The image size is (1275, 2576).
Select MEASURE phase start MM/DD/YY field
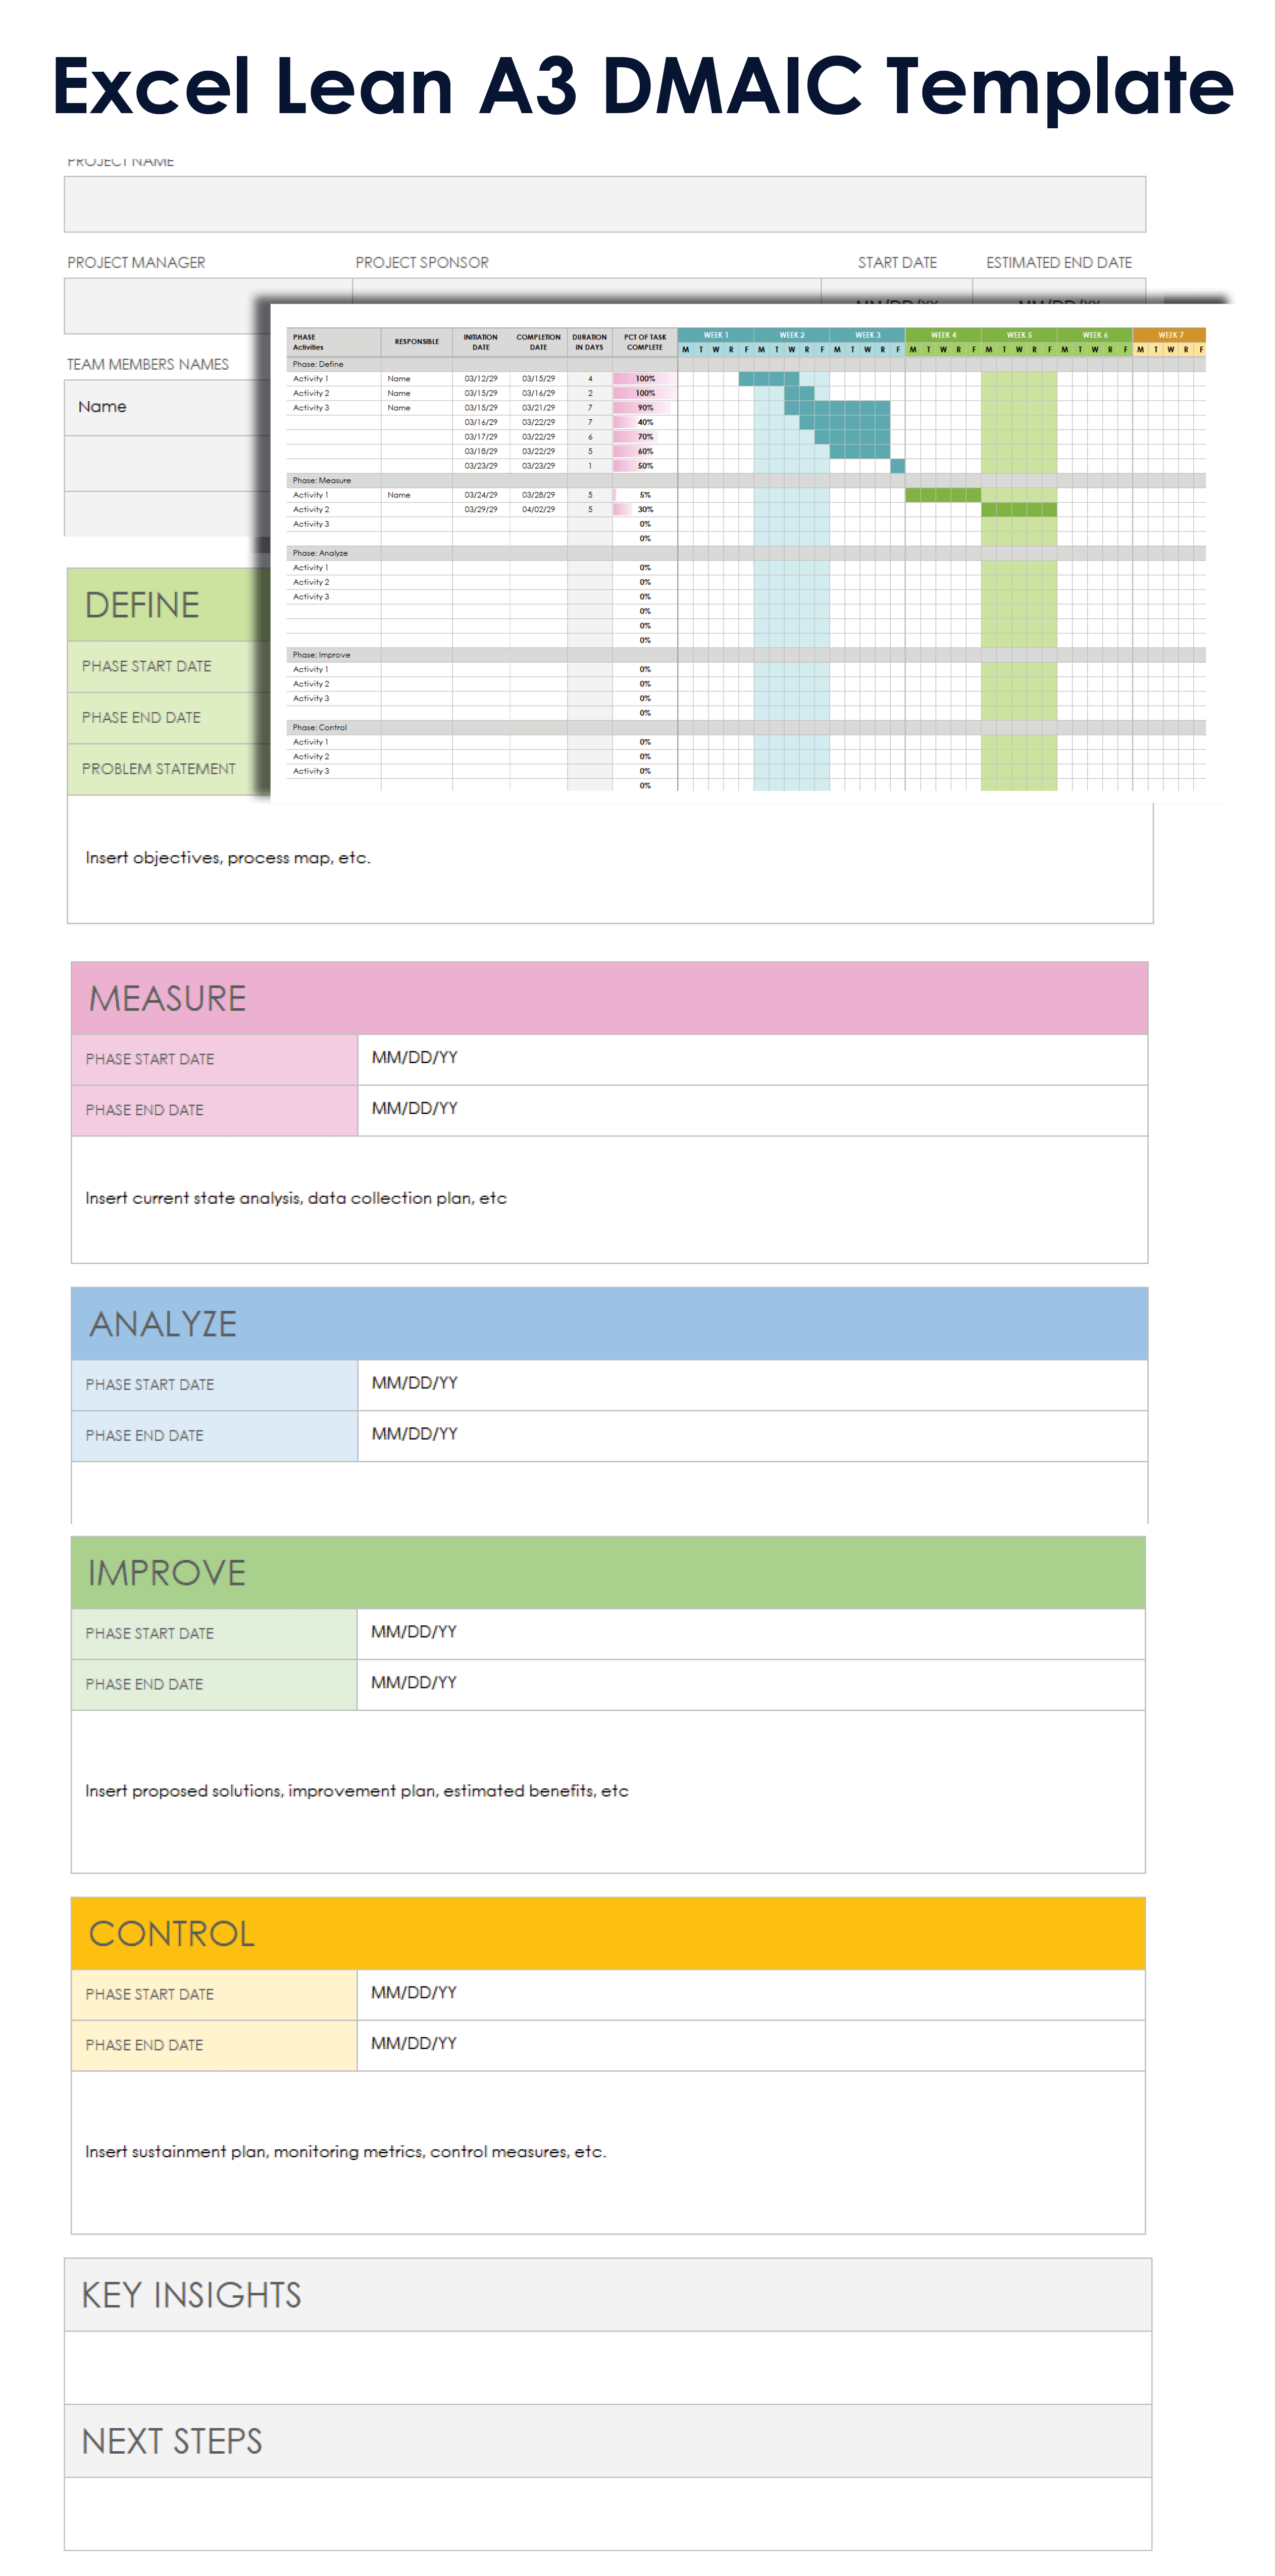coord(752,1059)
